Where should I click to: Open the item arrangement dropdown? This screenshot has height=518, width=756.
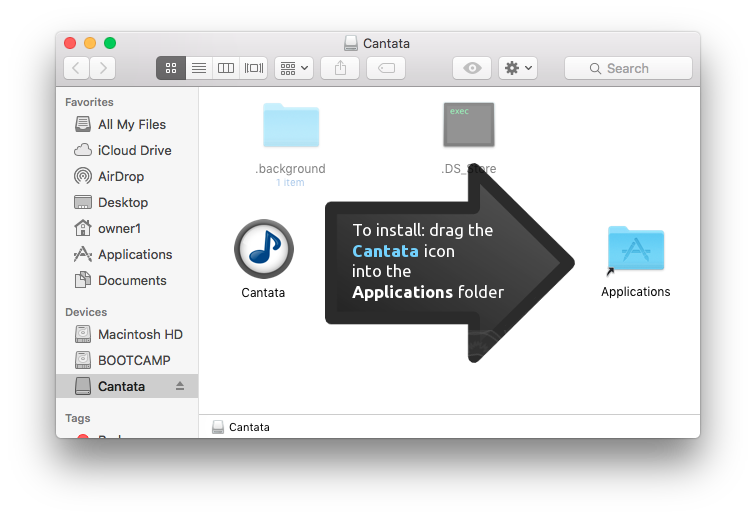tap(294, 68)
